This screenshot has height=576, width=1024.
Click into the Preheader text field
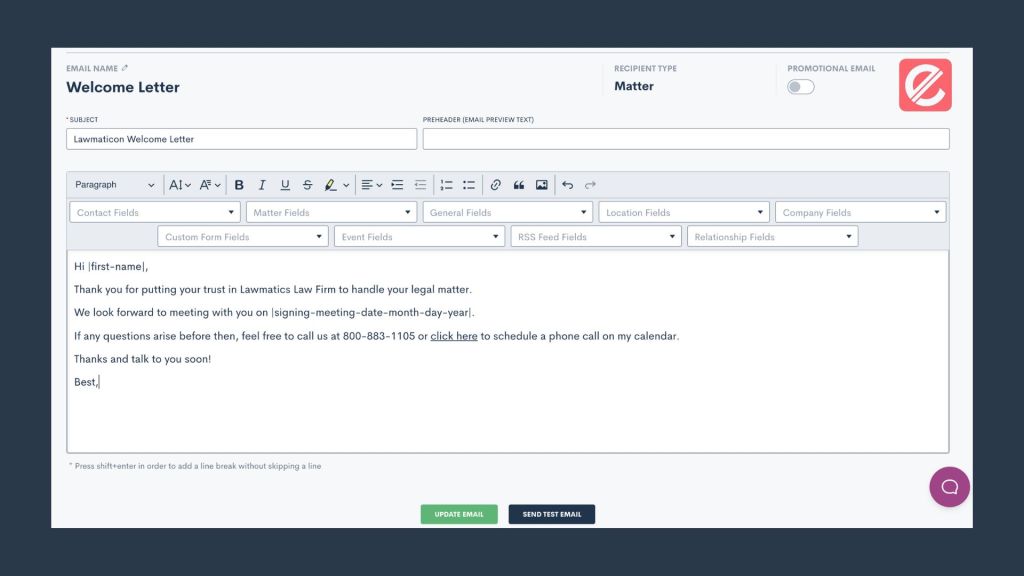coord(686,139)
